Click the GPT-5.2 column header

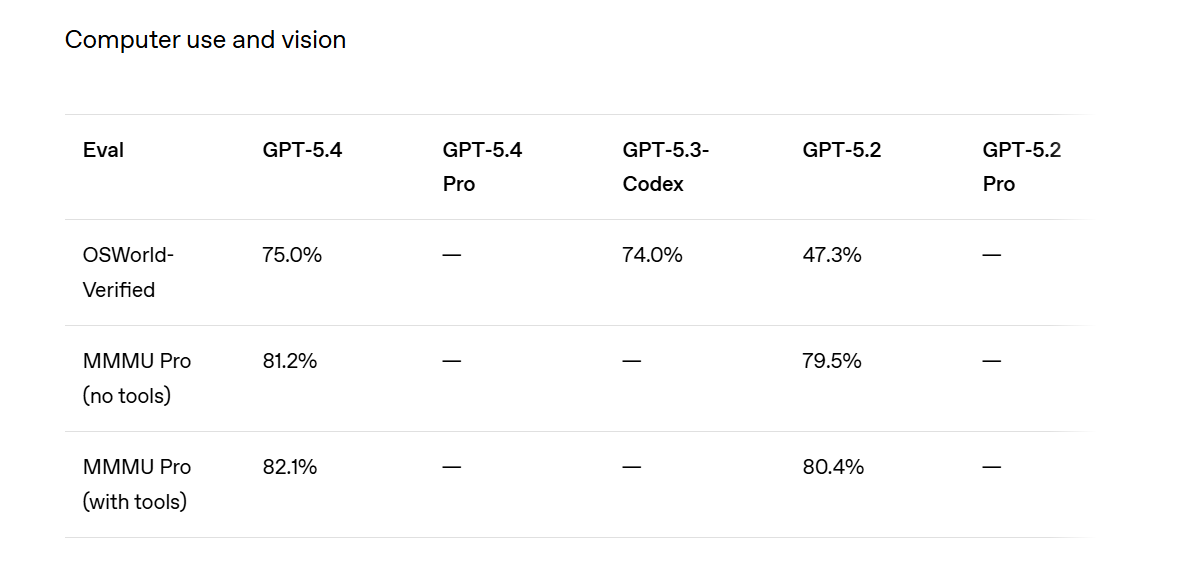click(841, 150)
